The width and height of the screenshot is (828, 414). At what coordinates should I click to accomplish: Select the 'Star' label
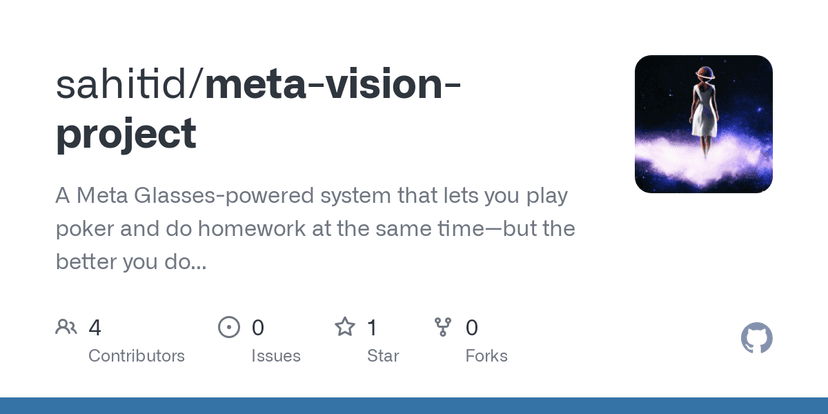click(x=383, y=356)
